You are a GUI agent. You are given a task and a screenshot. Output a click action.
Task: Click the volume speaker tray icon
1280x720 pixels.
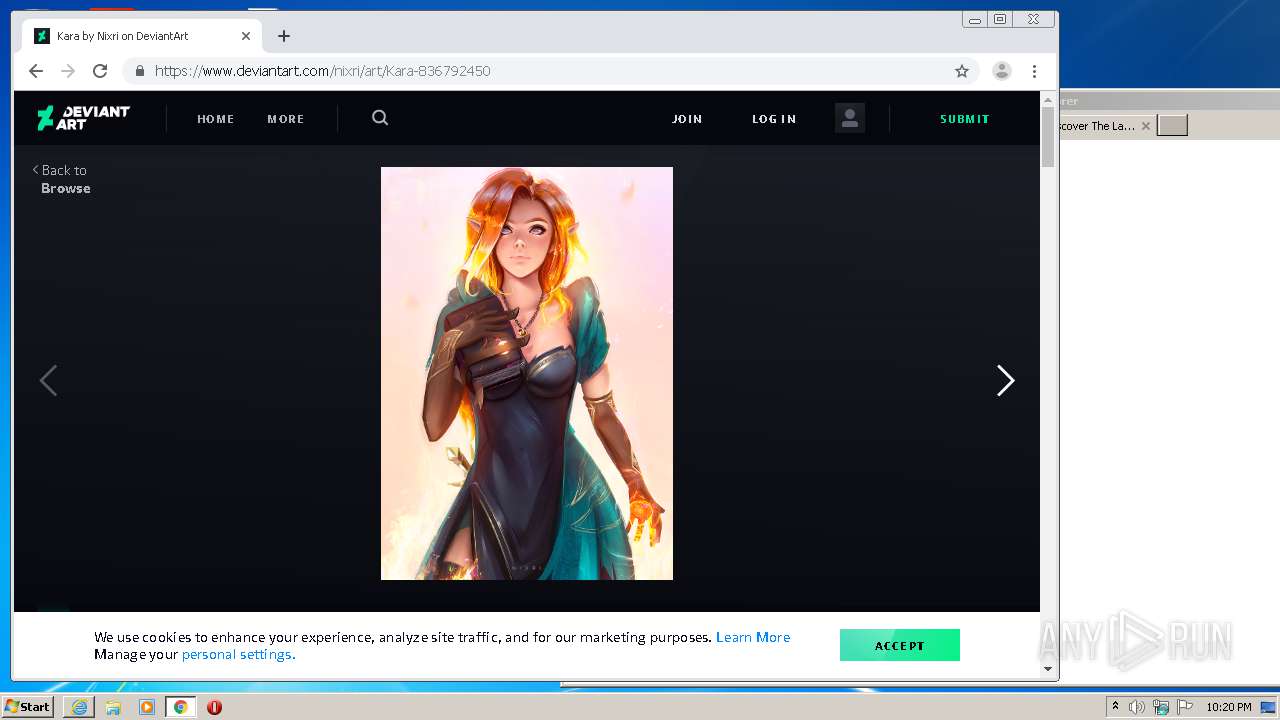[x=1137, y=707]
